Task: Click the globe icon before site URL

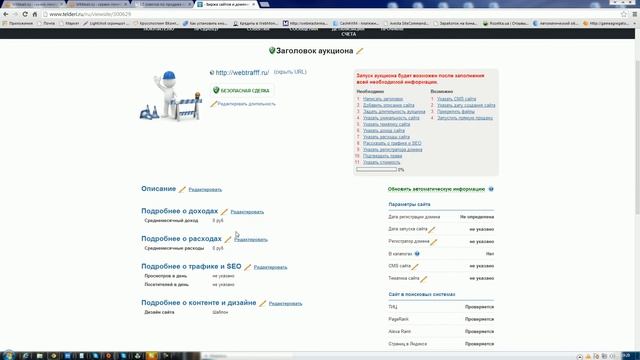Action: 212,73
